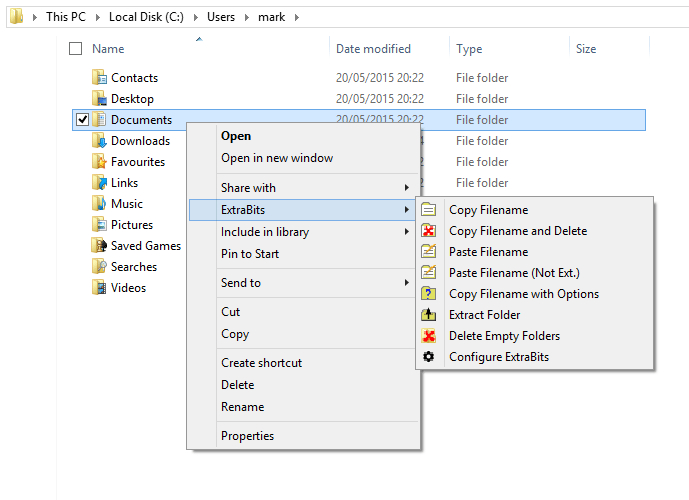
Task: Sort by the Date modified column header
Action: (x=373, y=49)
